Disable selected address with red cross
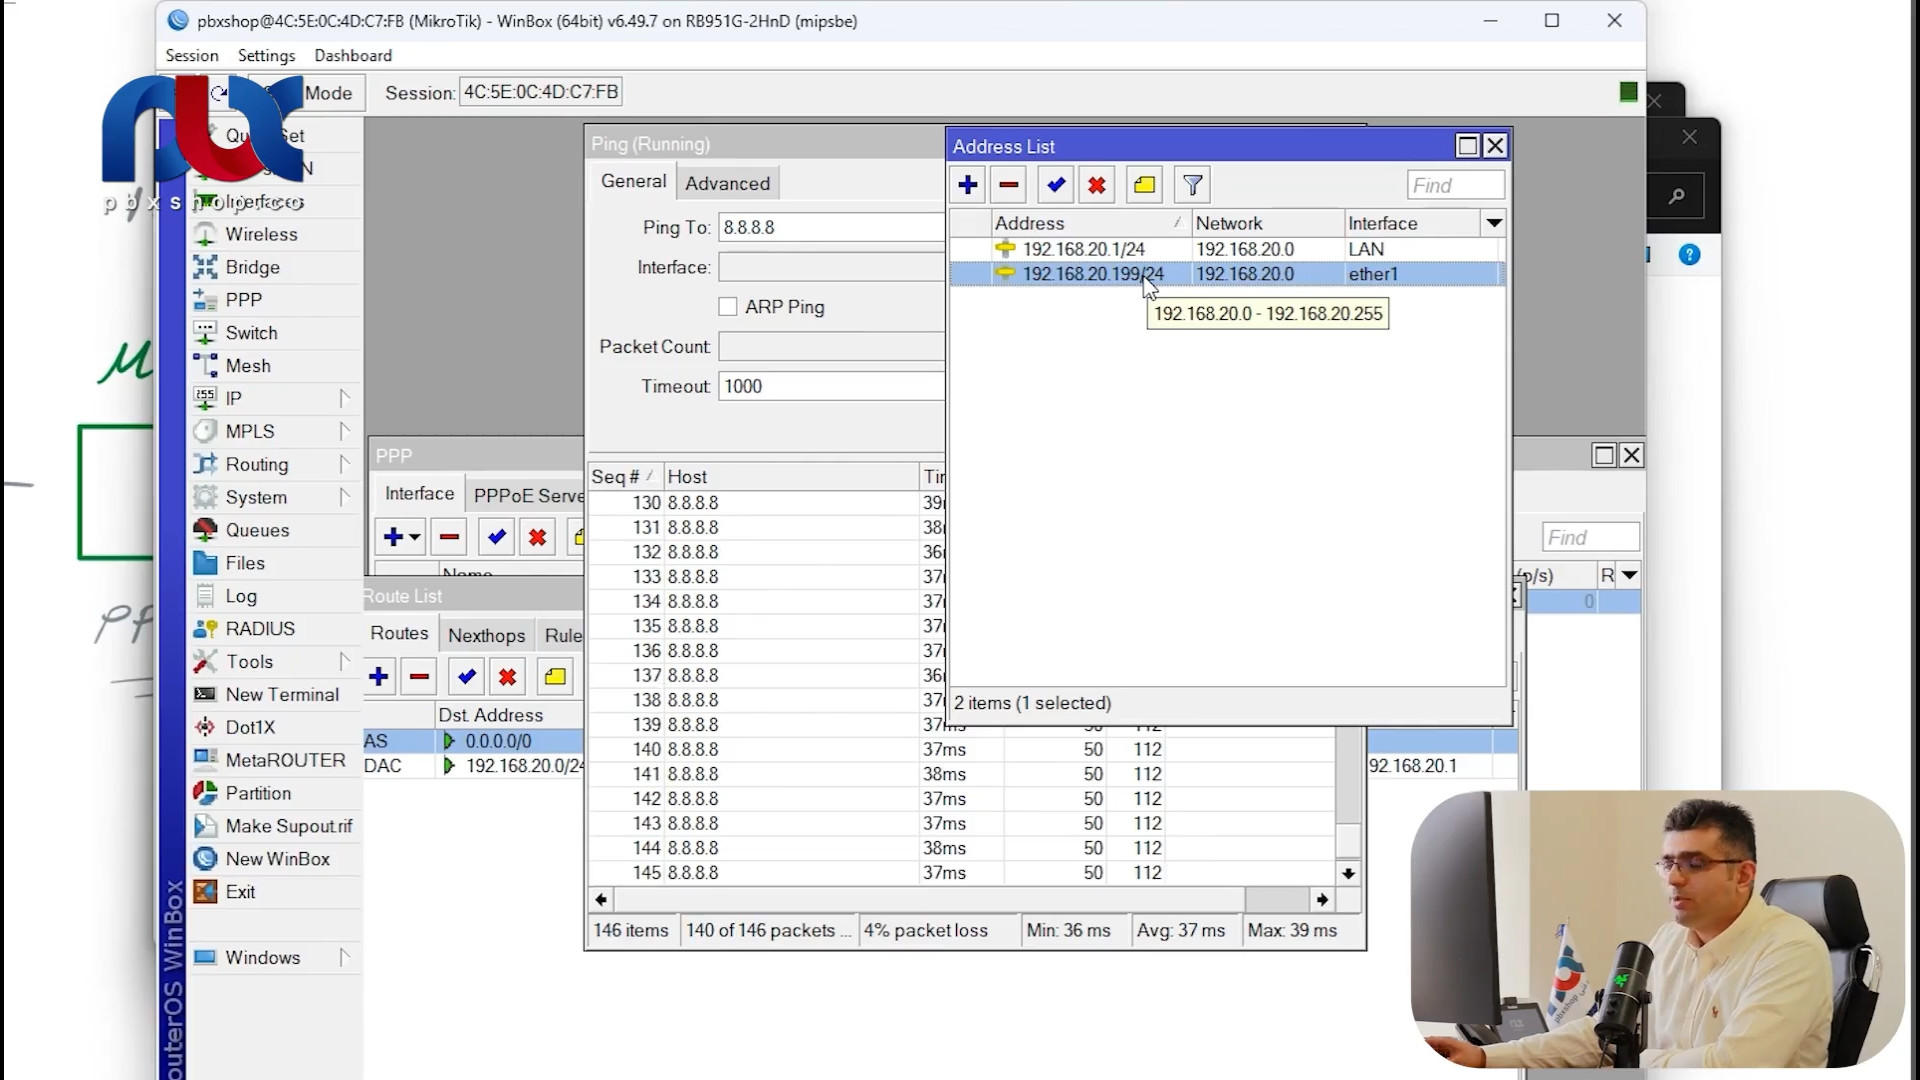 pyautogui.click(x=1097, y=185)
